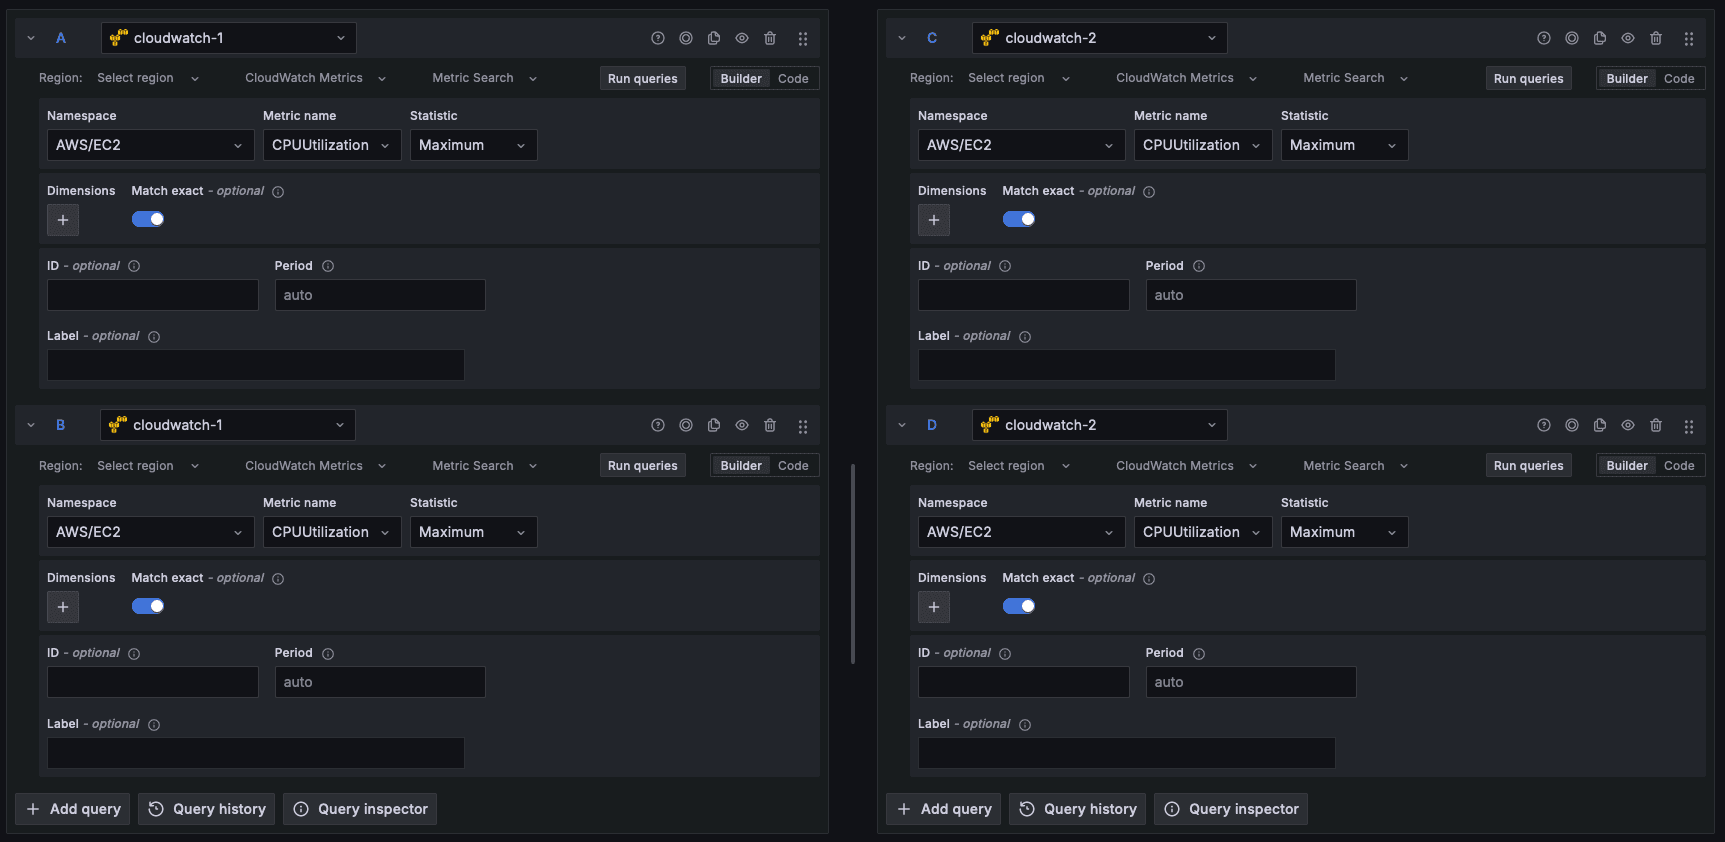Duplicate query A
This screenshot has width=1725, height=842.
(x=714, y=38)
